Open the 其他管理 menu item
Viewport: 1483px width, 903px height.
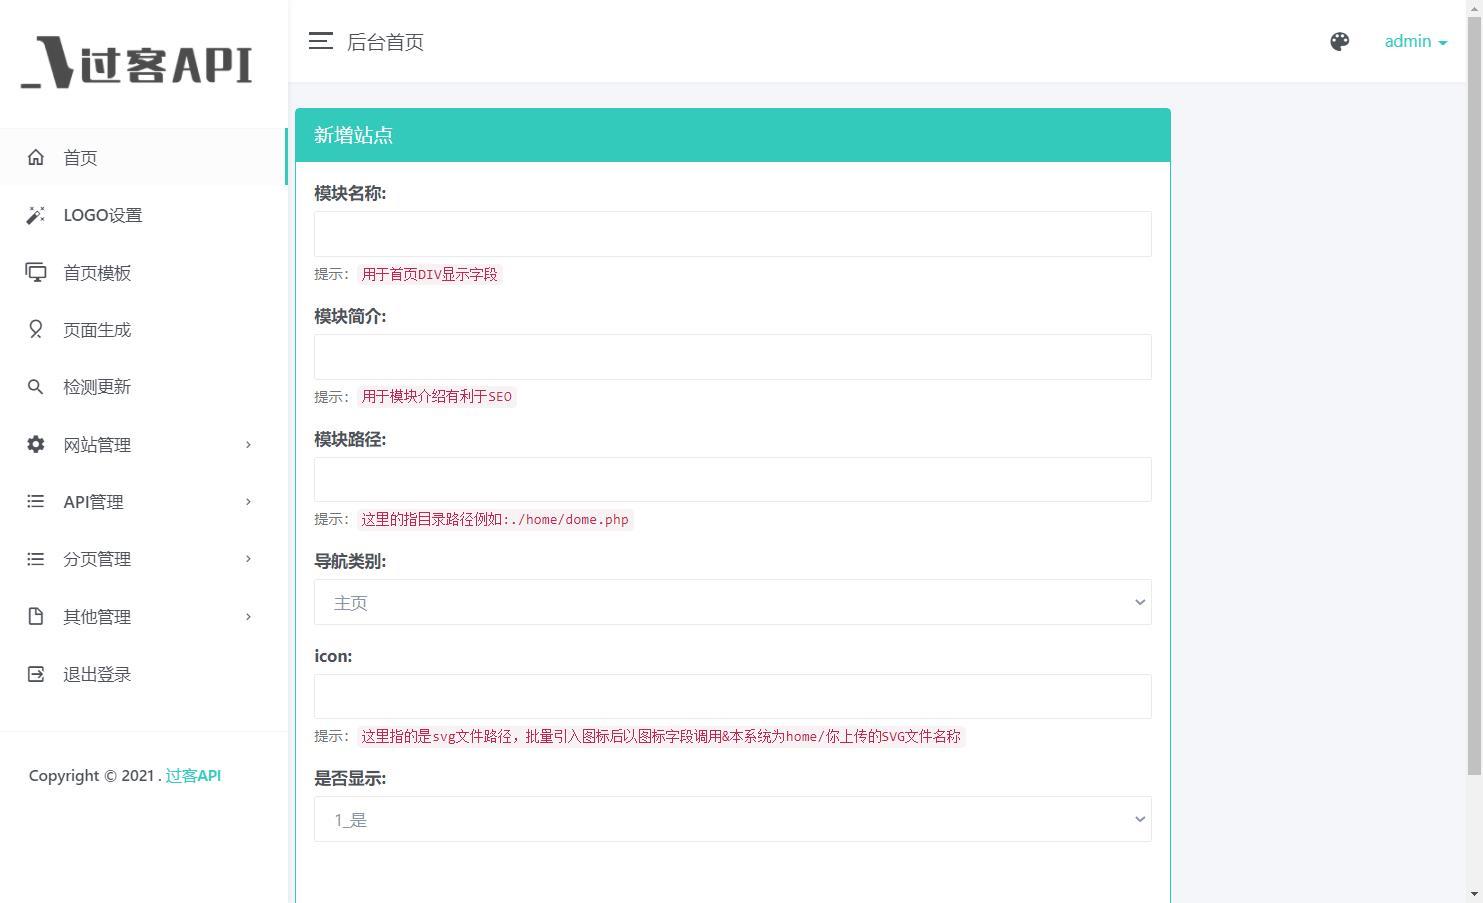click(97, 617)
